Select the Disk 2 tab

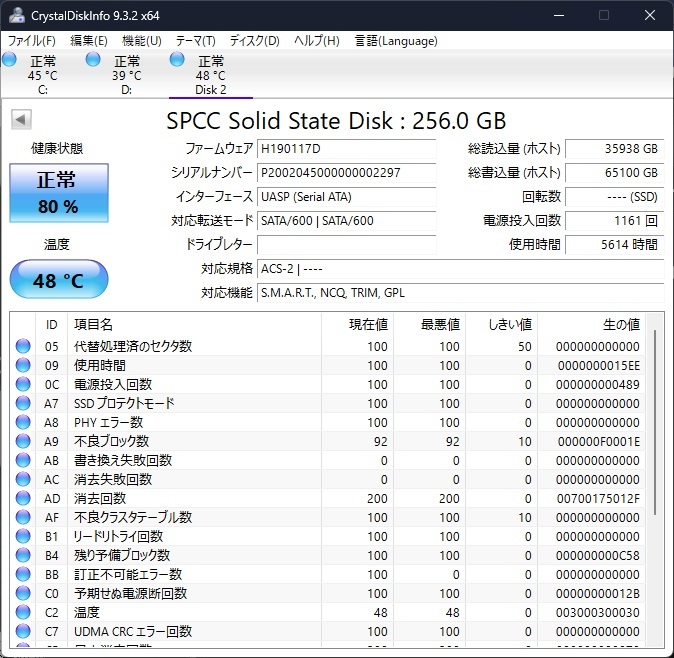(211, 74)
